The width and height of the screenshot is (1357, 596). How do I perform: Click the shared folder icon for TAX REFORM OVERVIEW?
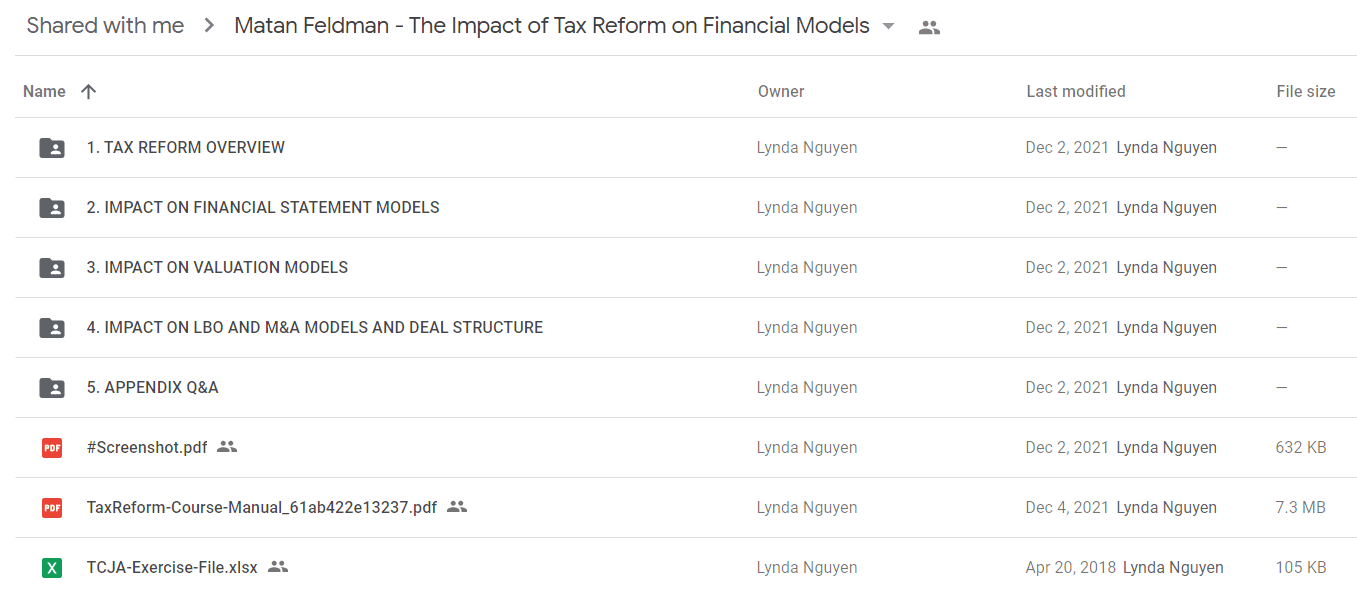pos(52,148)
